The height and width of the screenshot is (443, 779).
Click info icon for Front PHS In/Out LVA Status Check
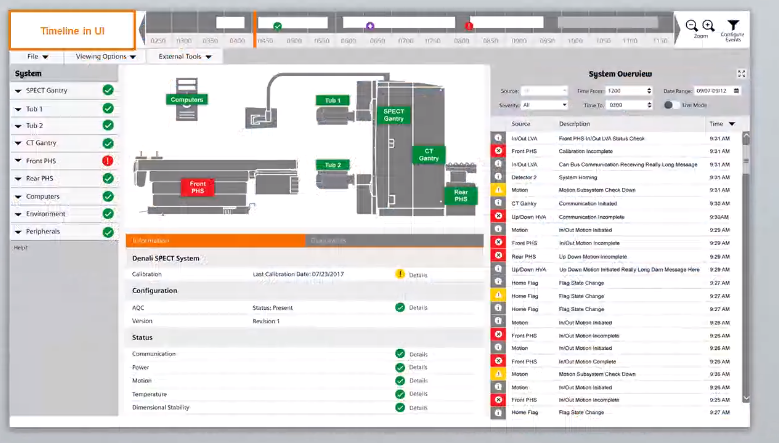(498, 138)
